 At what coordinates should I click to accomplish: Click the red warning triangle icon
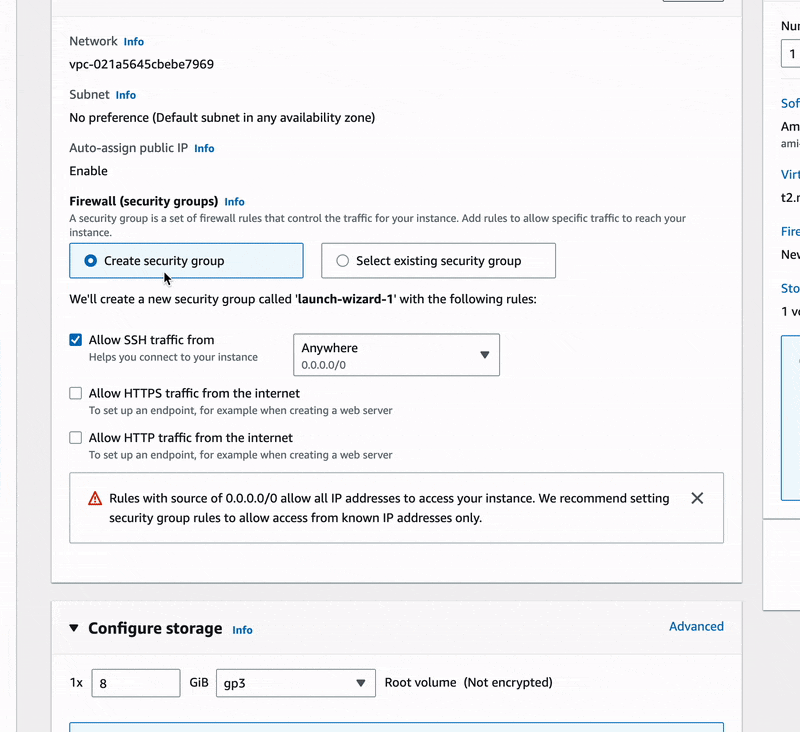coord(95,498)
